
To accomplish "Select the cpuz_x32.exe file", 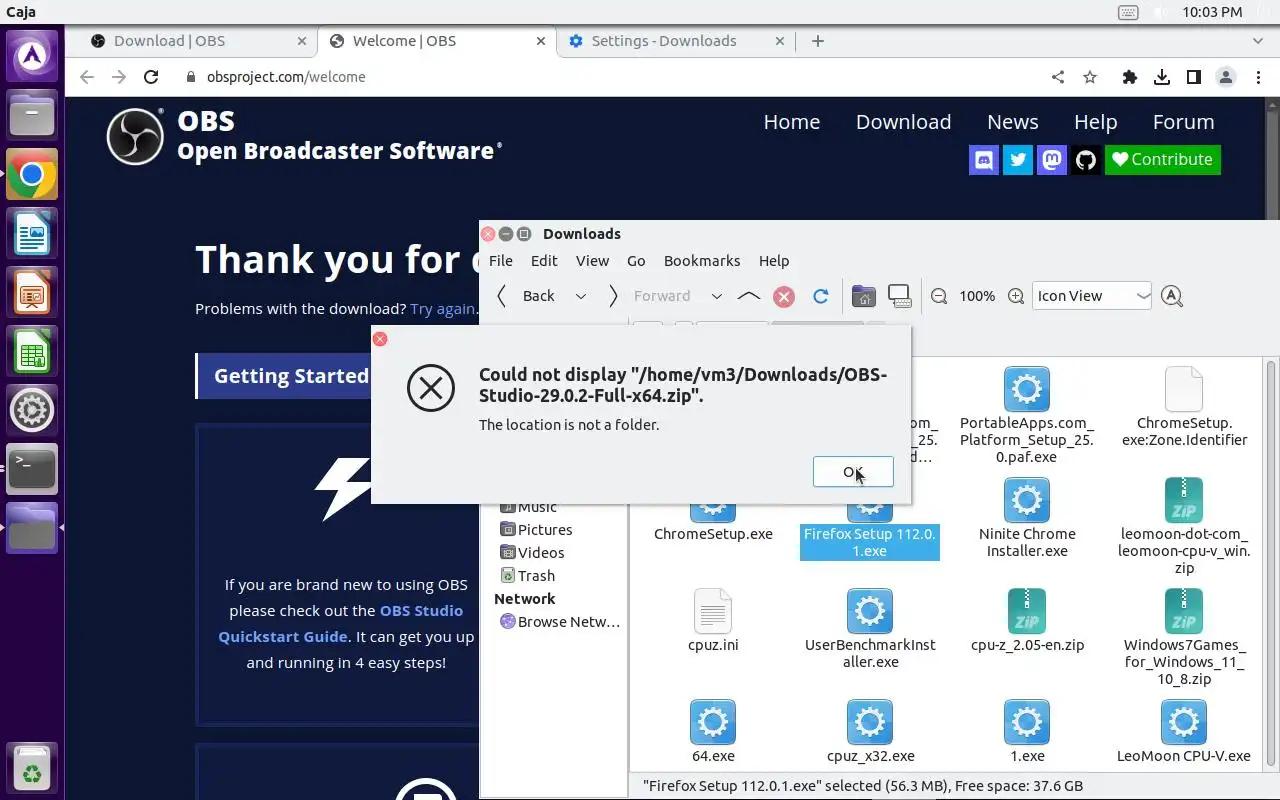I will (x=869, y=732).
